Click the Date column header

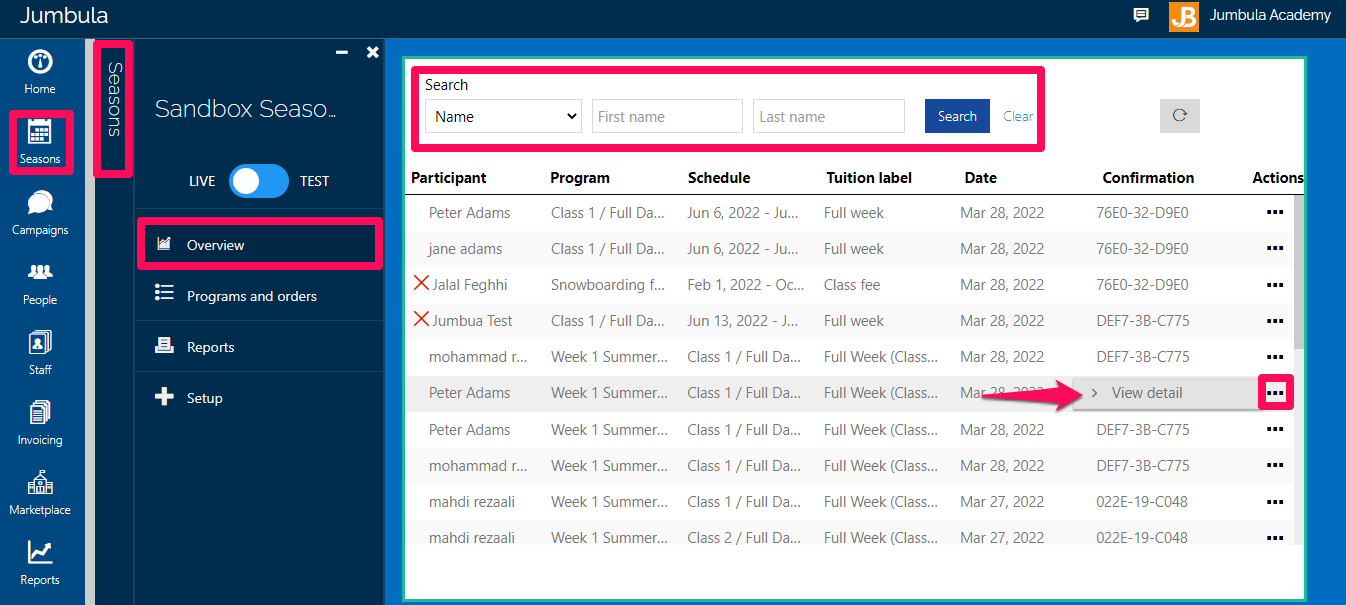[x=981, y=178]
